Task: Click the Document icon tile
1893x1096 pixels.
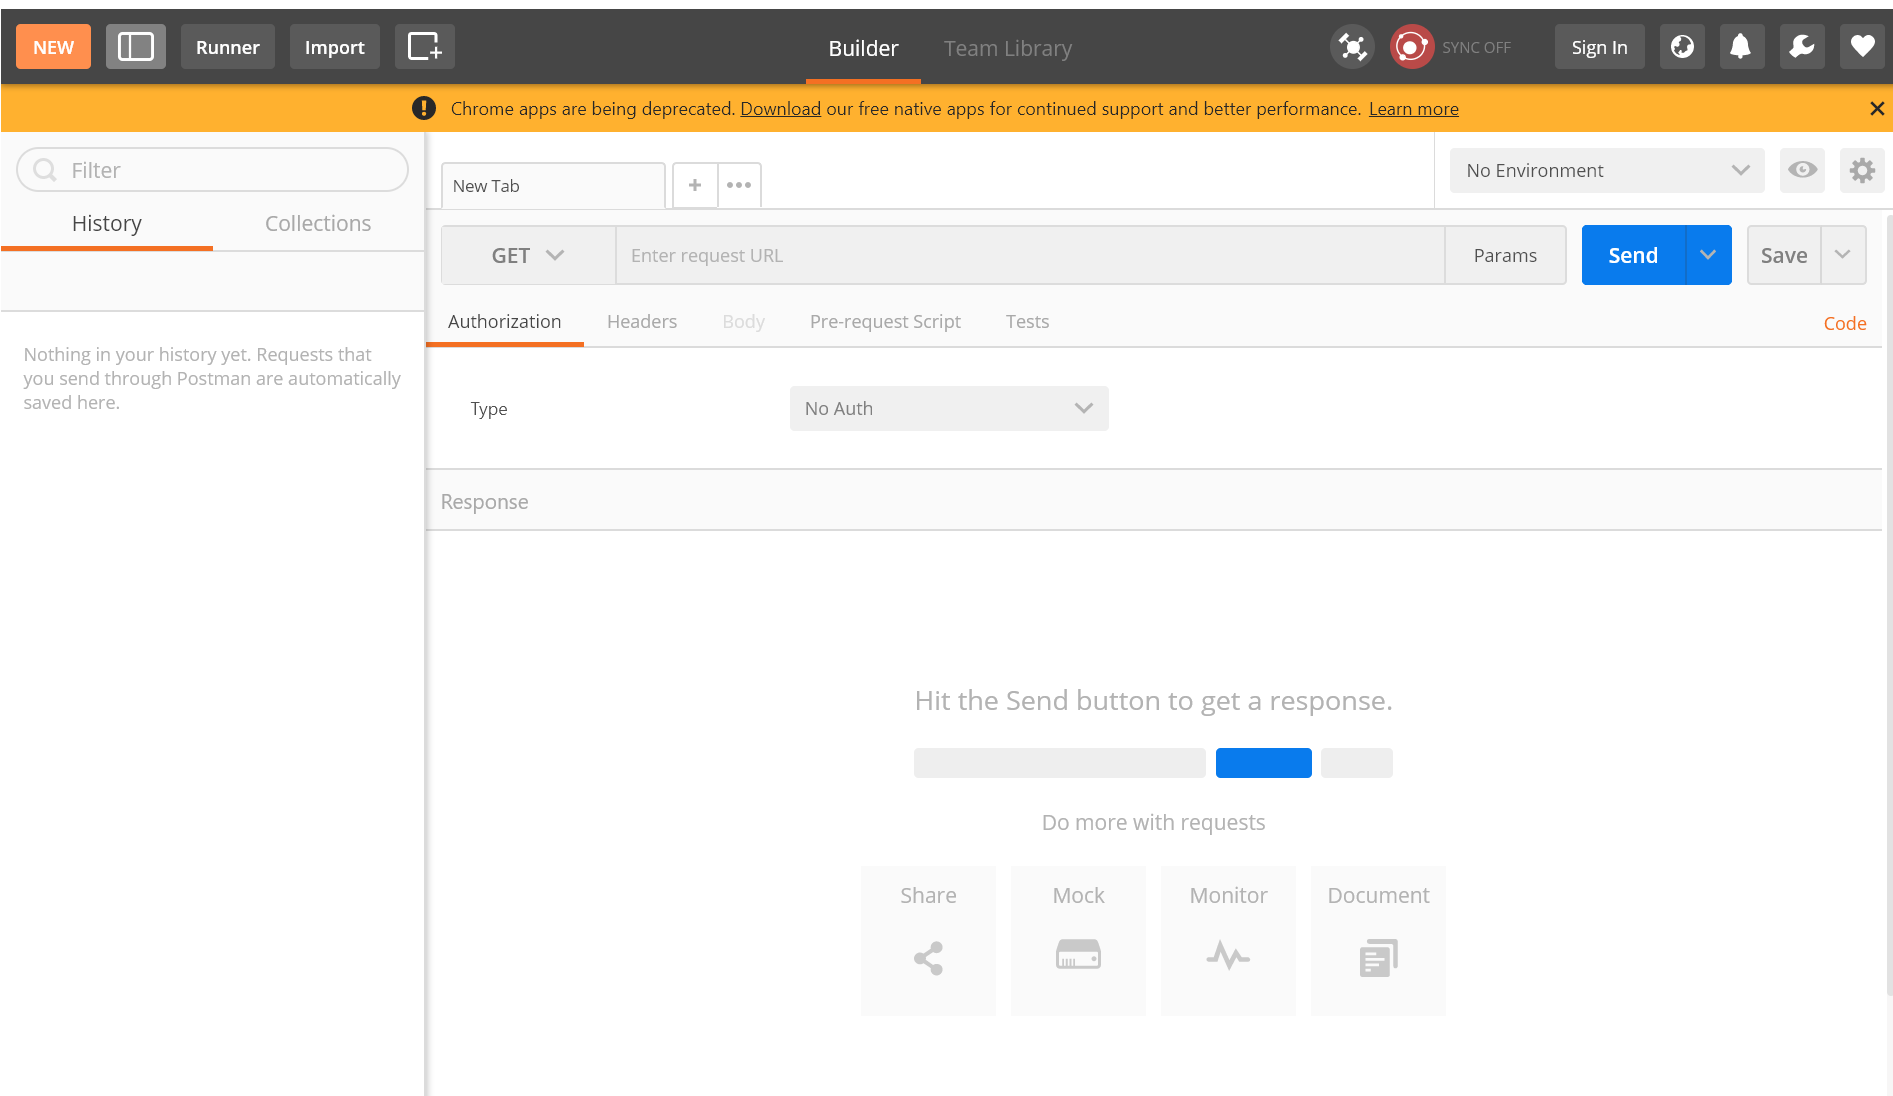Action: (x=1378, y=941)
